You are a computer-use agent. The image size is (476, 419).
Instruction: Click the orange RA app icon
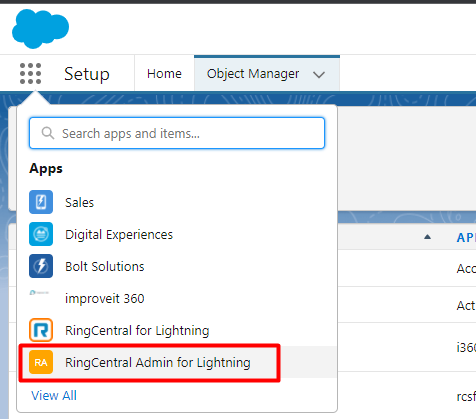pos(41,362)
